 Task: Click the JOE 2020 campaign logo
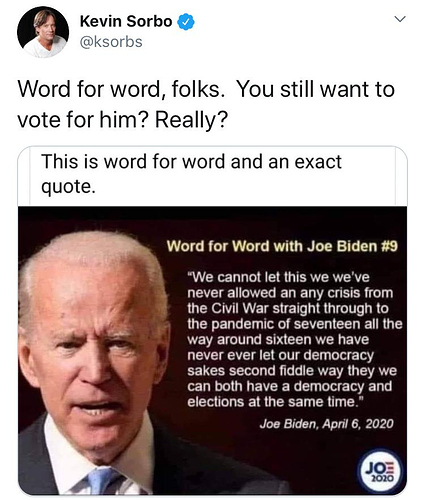pos(381,471)
